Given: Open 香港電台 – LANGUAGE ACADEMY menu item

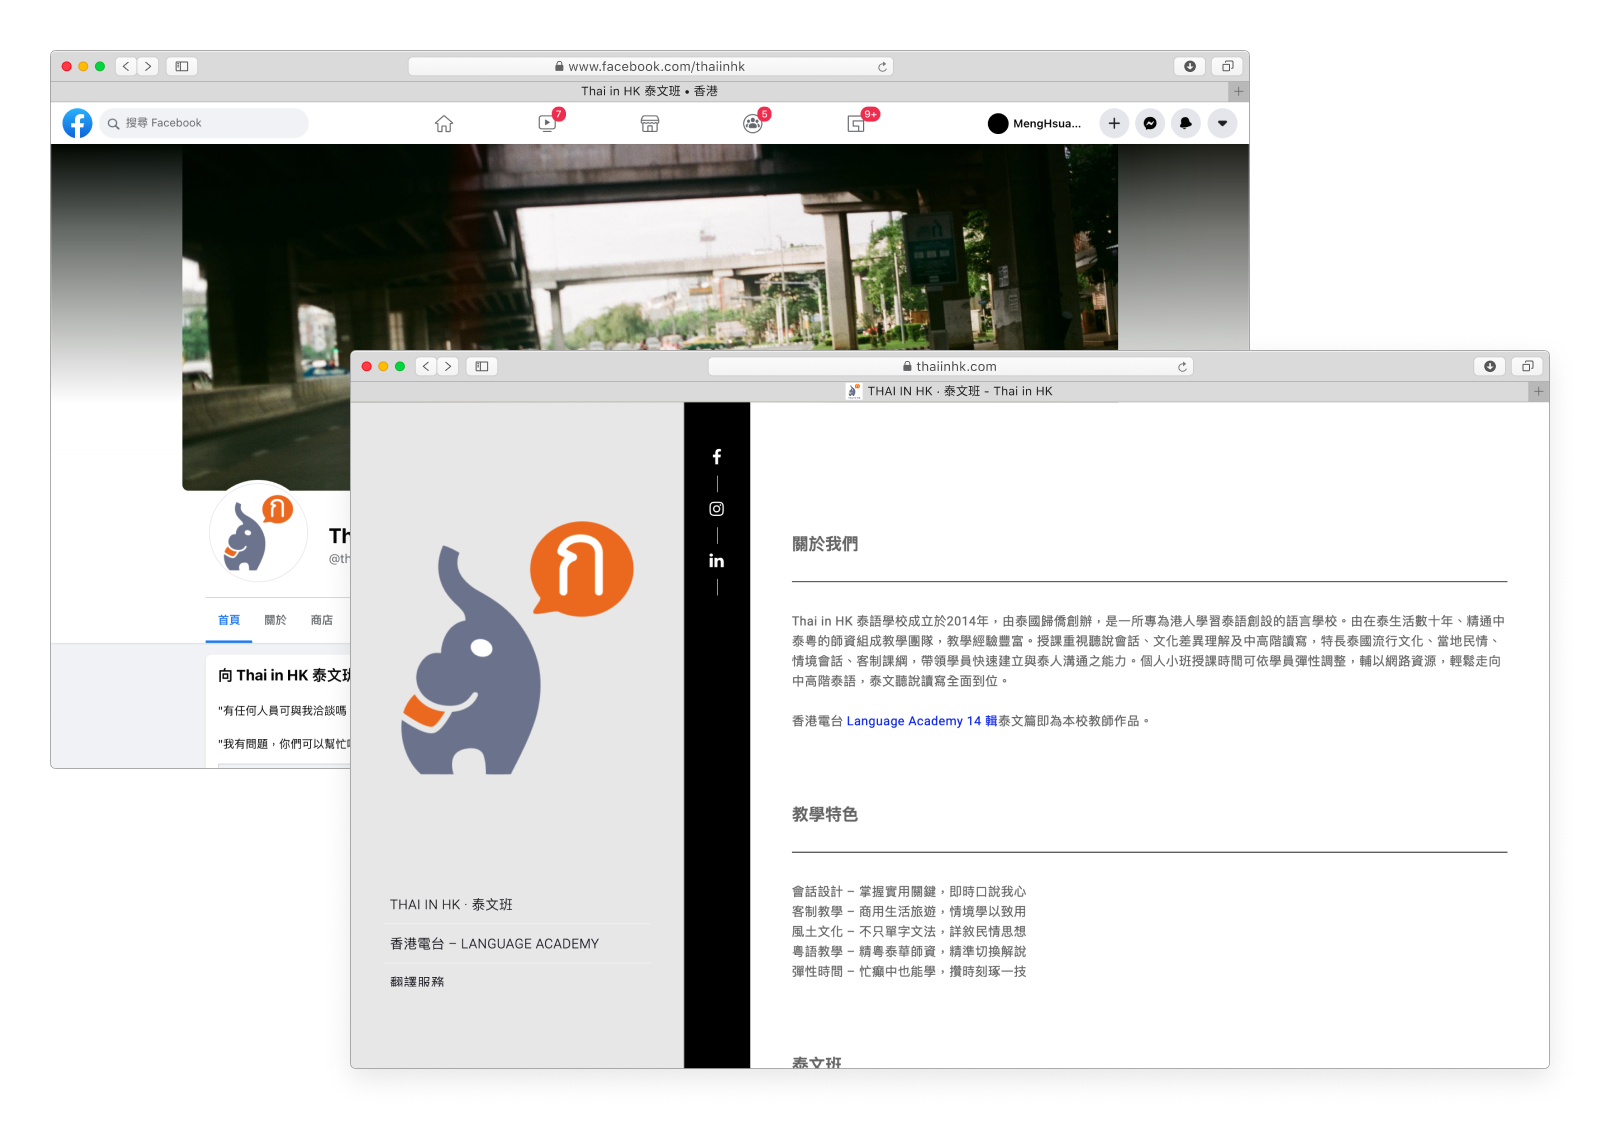Looking at the screenshot, I should tap(494, 944).
